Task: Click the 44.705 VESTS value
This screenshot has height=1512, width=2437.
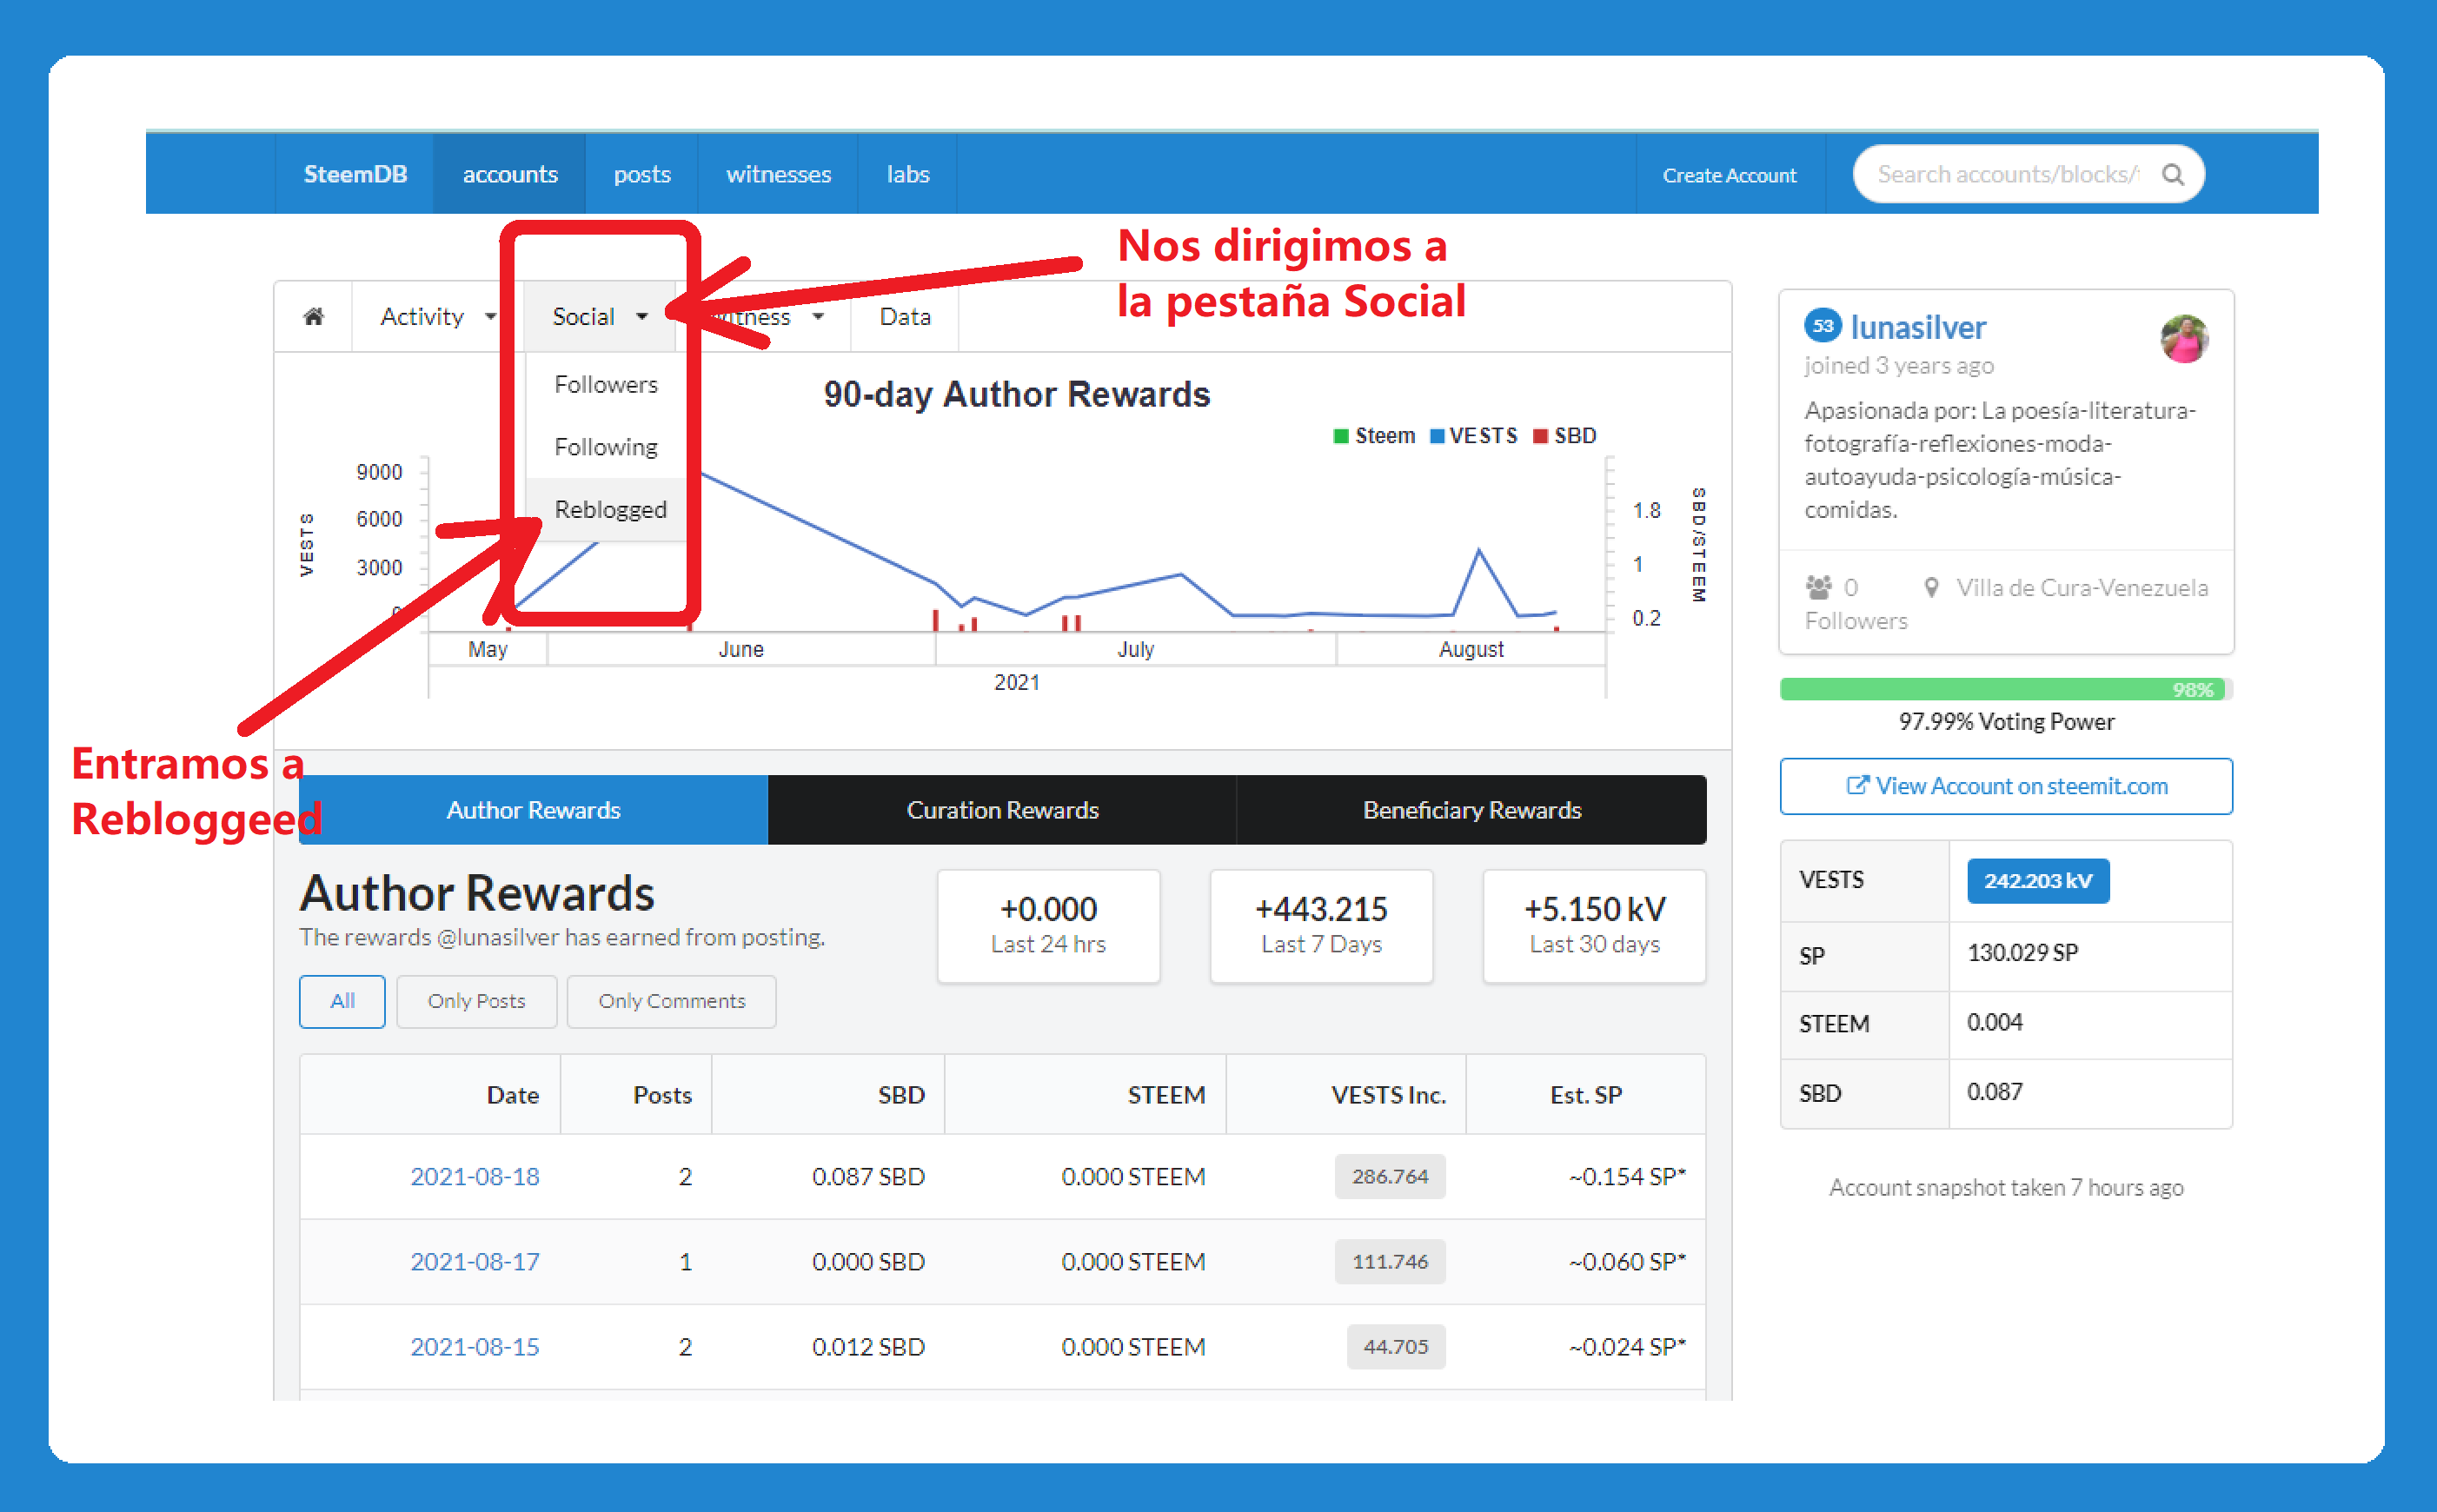Action: [1395, 1347]
